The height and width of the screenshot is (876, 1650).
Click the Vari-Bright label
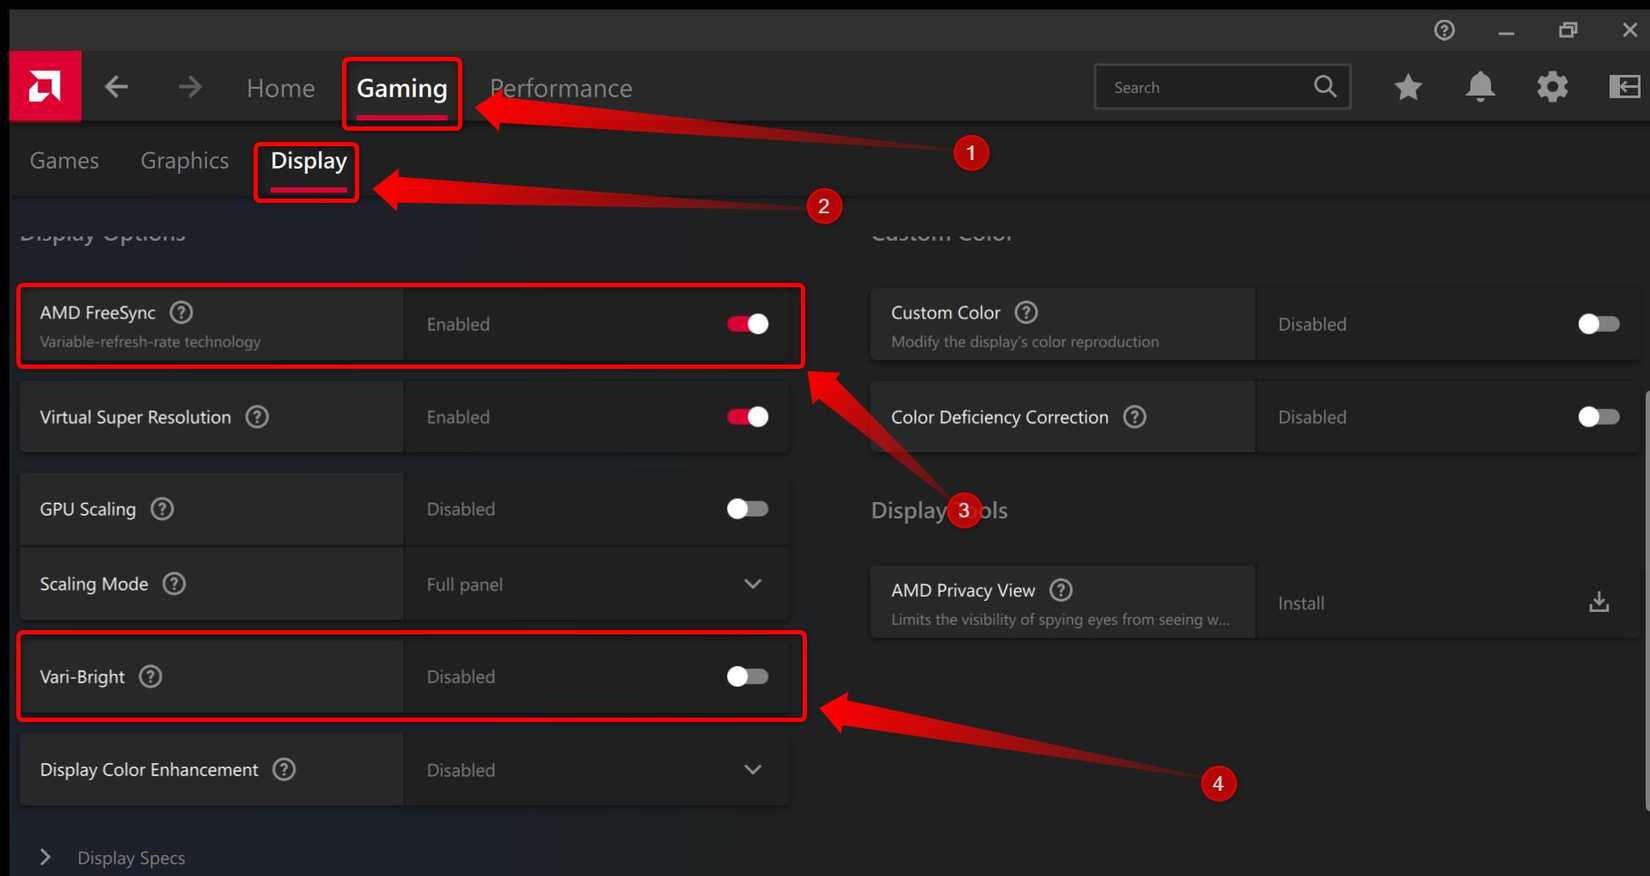(x=82, y=677)
